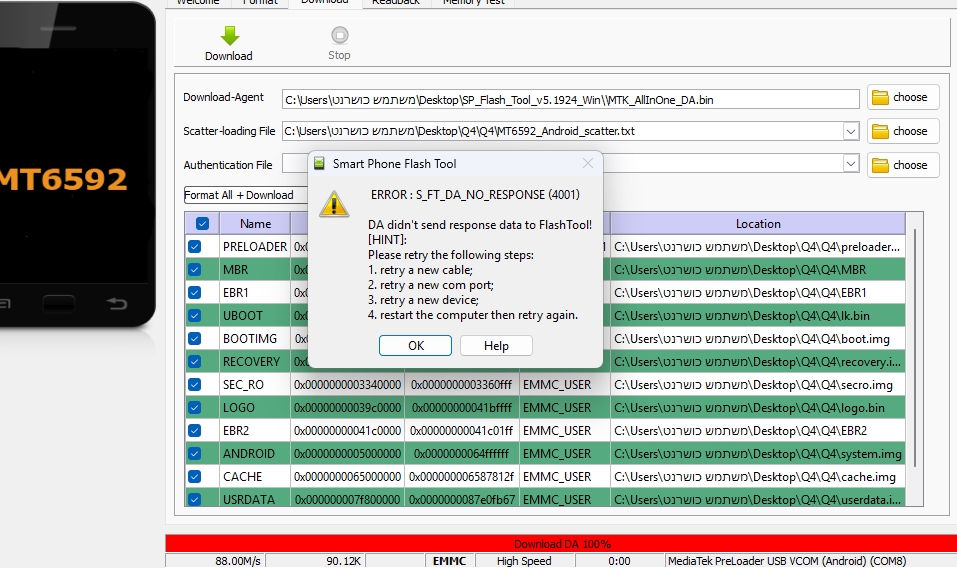Uncheck the ANDROID partition checkbox
The height and width of the screenshot is (568, 957).
[x=195, y=454]
